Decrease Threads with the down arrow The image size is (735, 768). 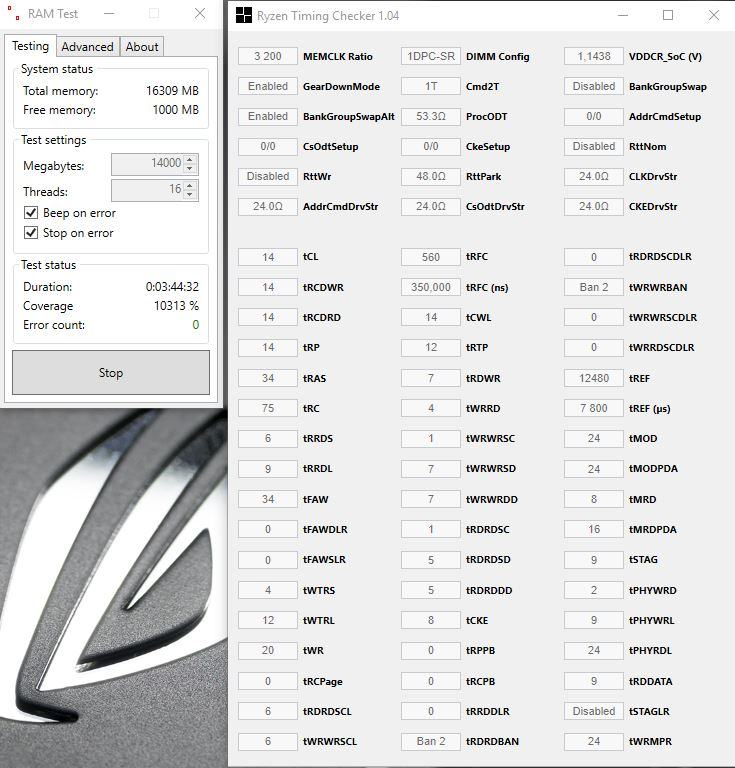coord(190,194)
